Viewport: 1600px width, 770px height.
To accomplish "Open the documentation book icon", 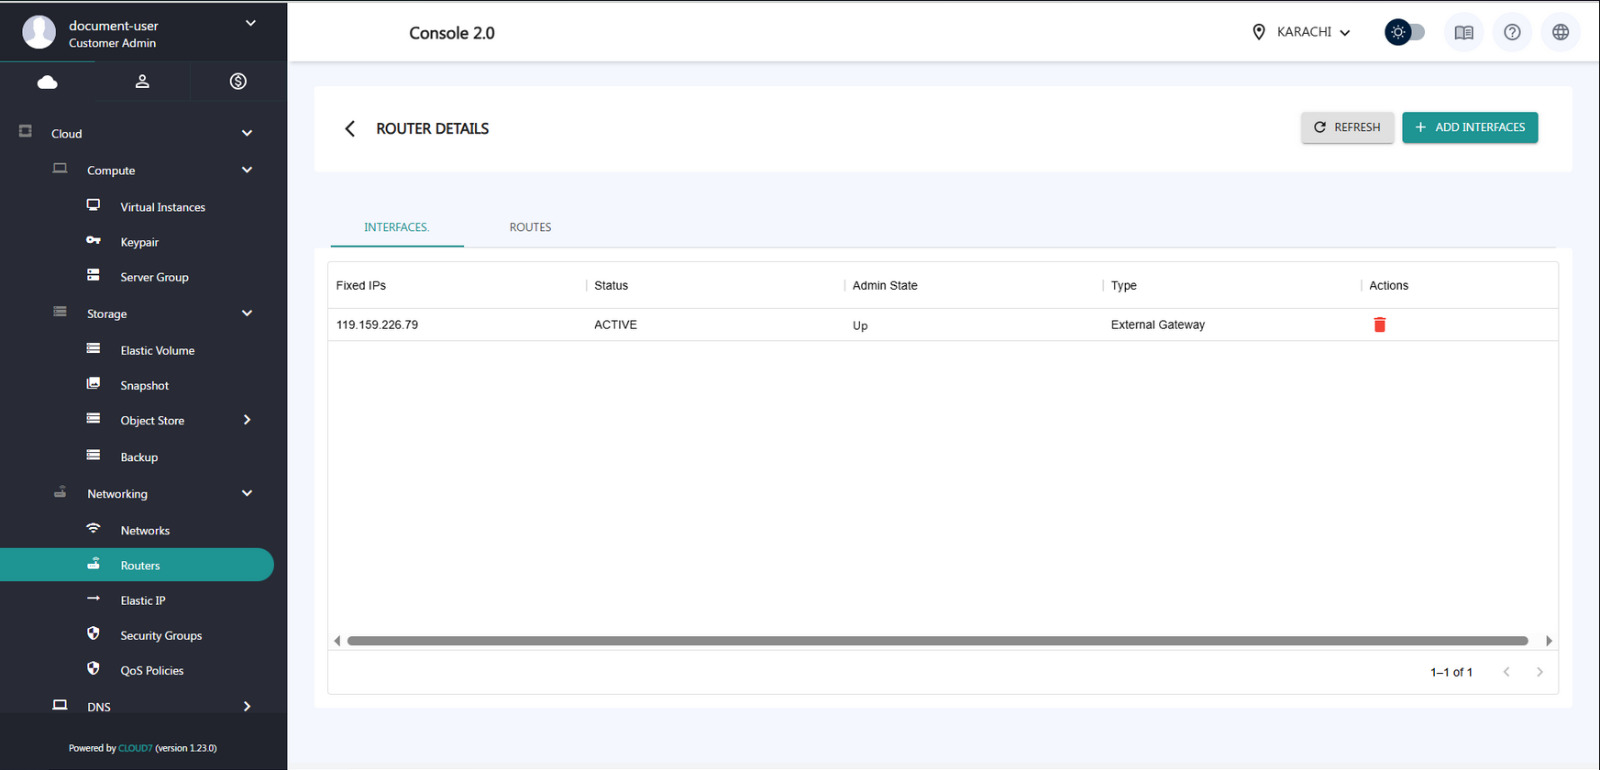I will coord(1463,33).
